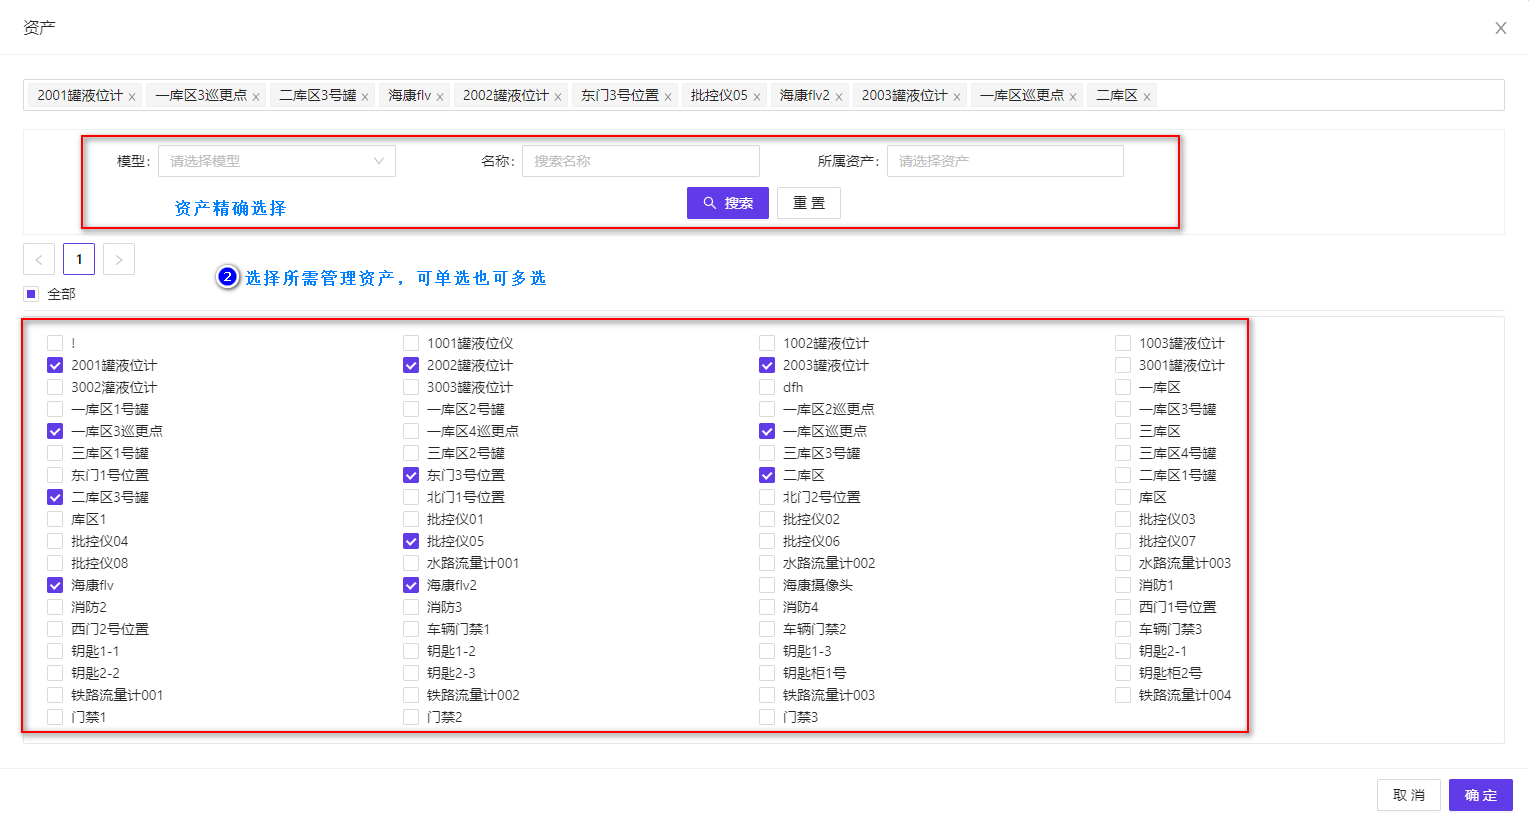Remove the 东门3号位置 tag
1529x819 pixels.
[668, 97]
